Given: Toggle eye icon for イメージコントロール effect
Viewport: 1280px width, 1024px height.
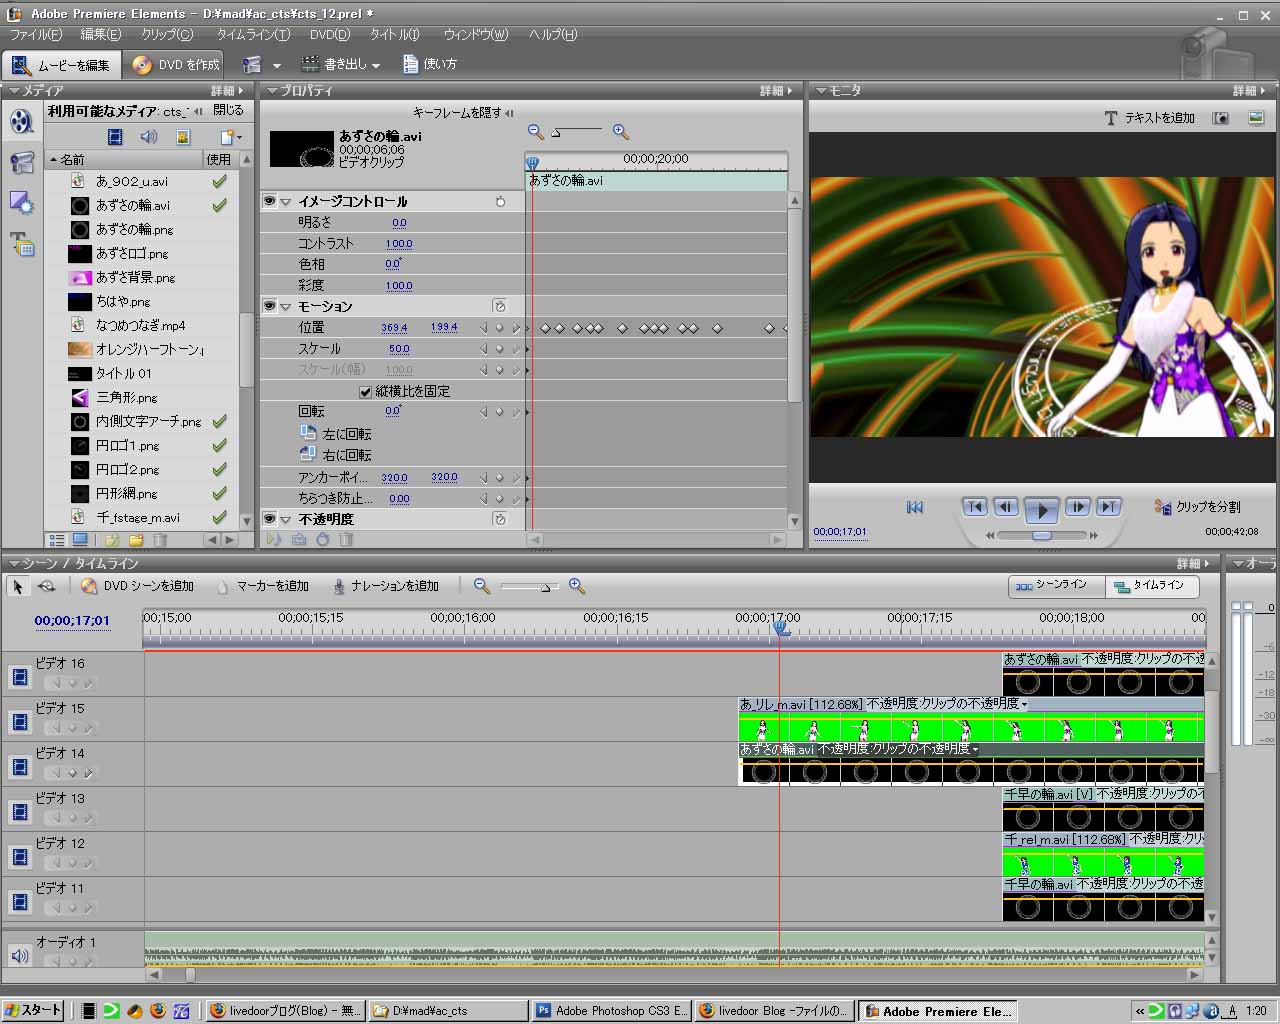Looking at the screenshot, I should 269,201.
